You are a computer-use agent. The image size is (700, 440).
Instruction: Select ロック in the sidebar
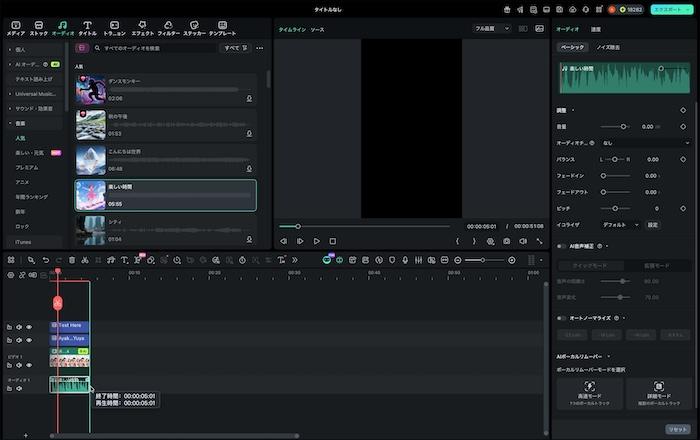click(x=22, y=226)
